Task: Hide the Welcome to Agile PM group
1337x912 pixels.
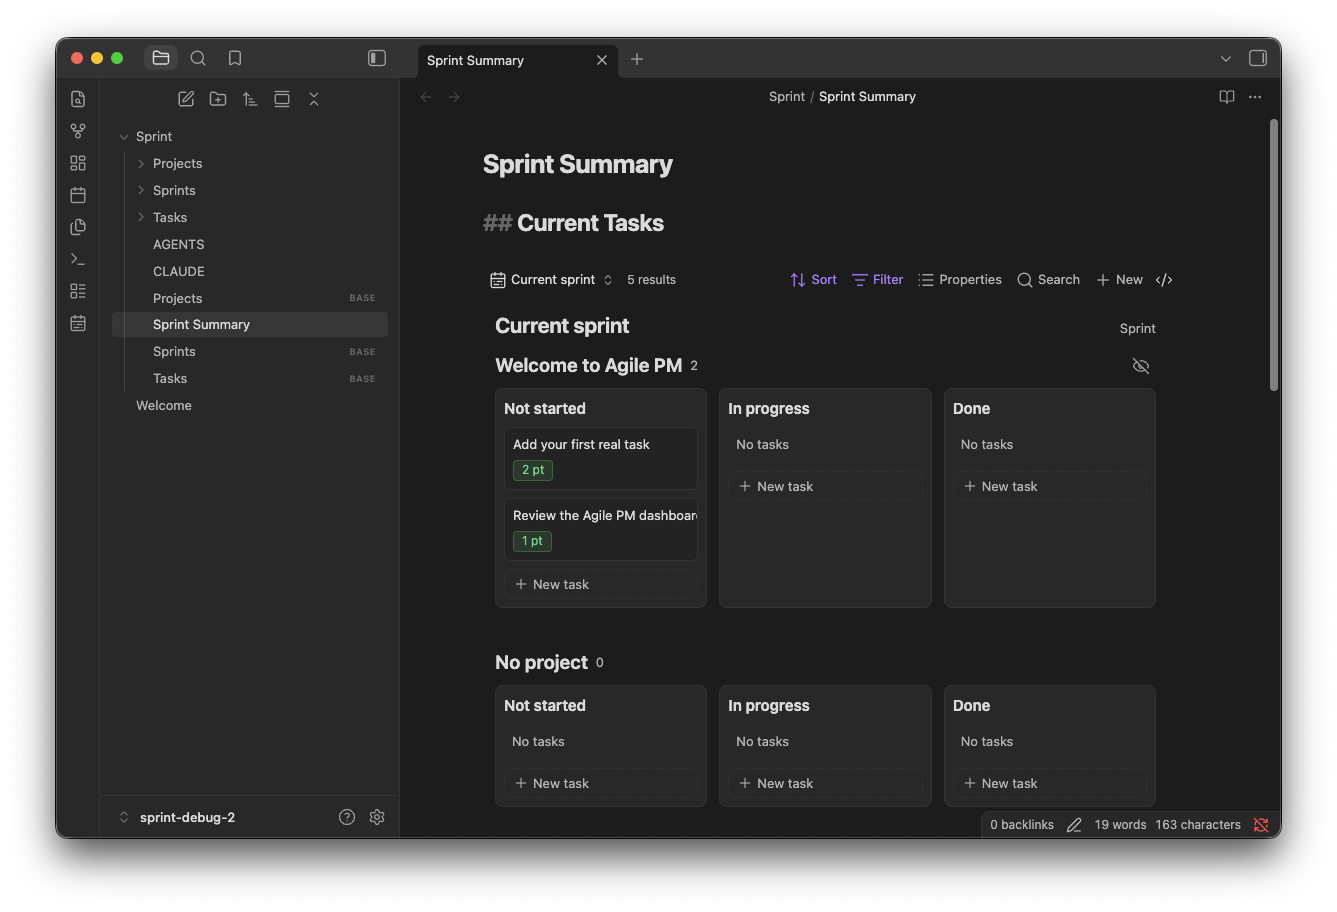Action: [x=1141, y=366]
